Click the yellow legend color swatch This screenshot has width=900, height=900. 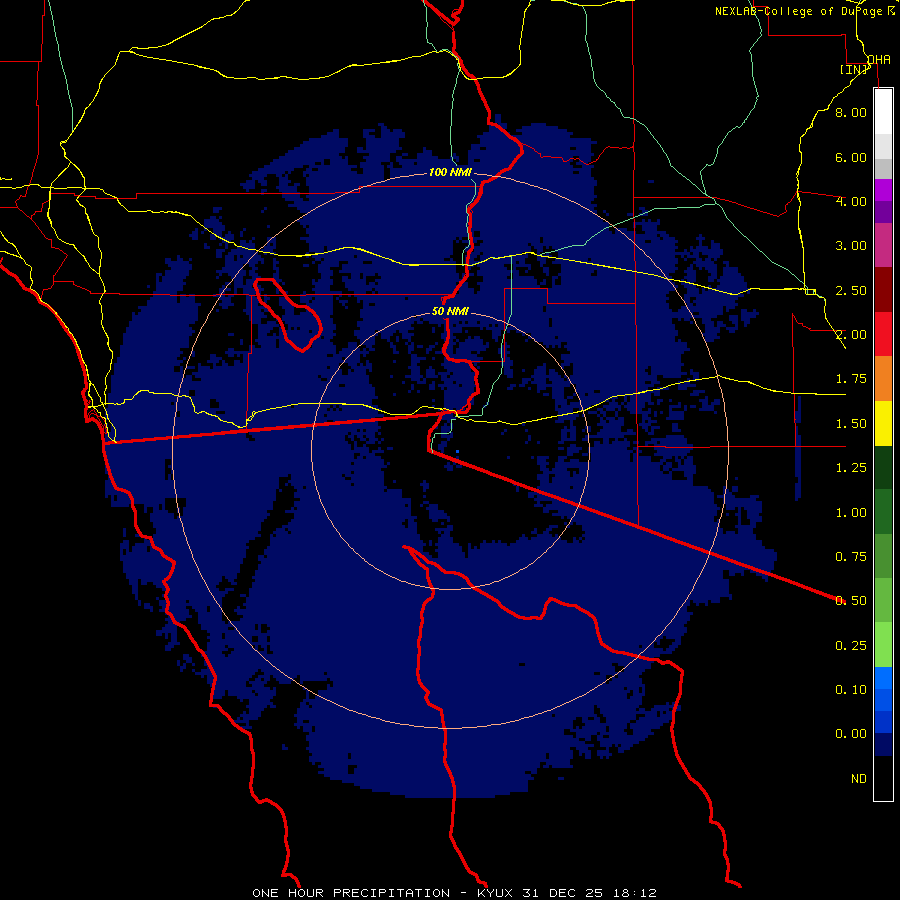click(883, 423)
